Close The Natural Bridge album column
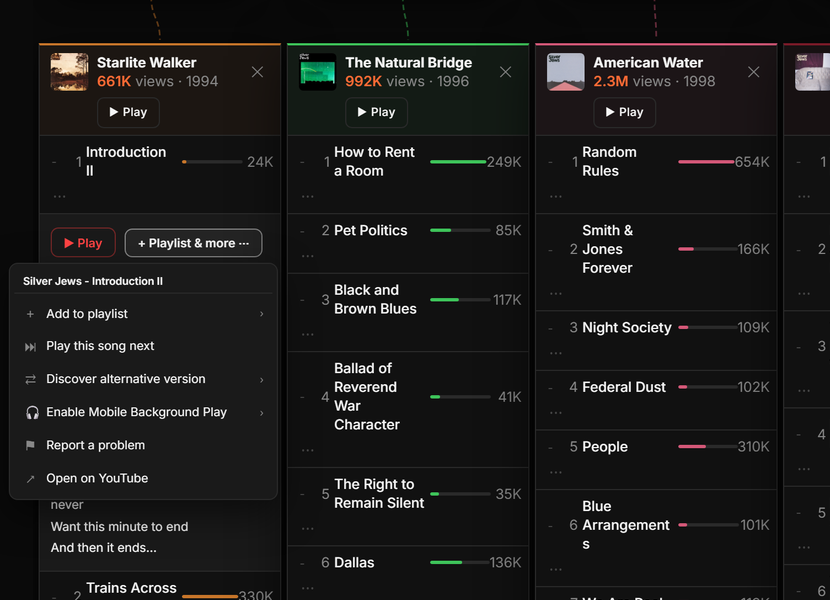The image size is (830, 600). (506, 72)
